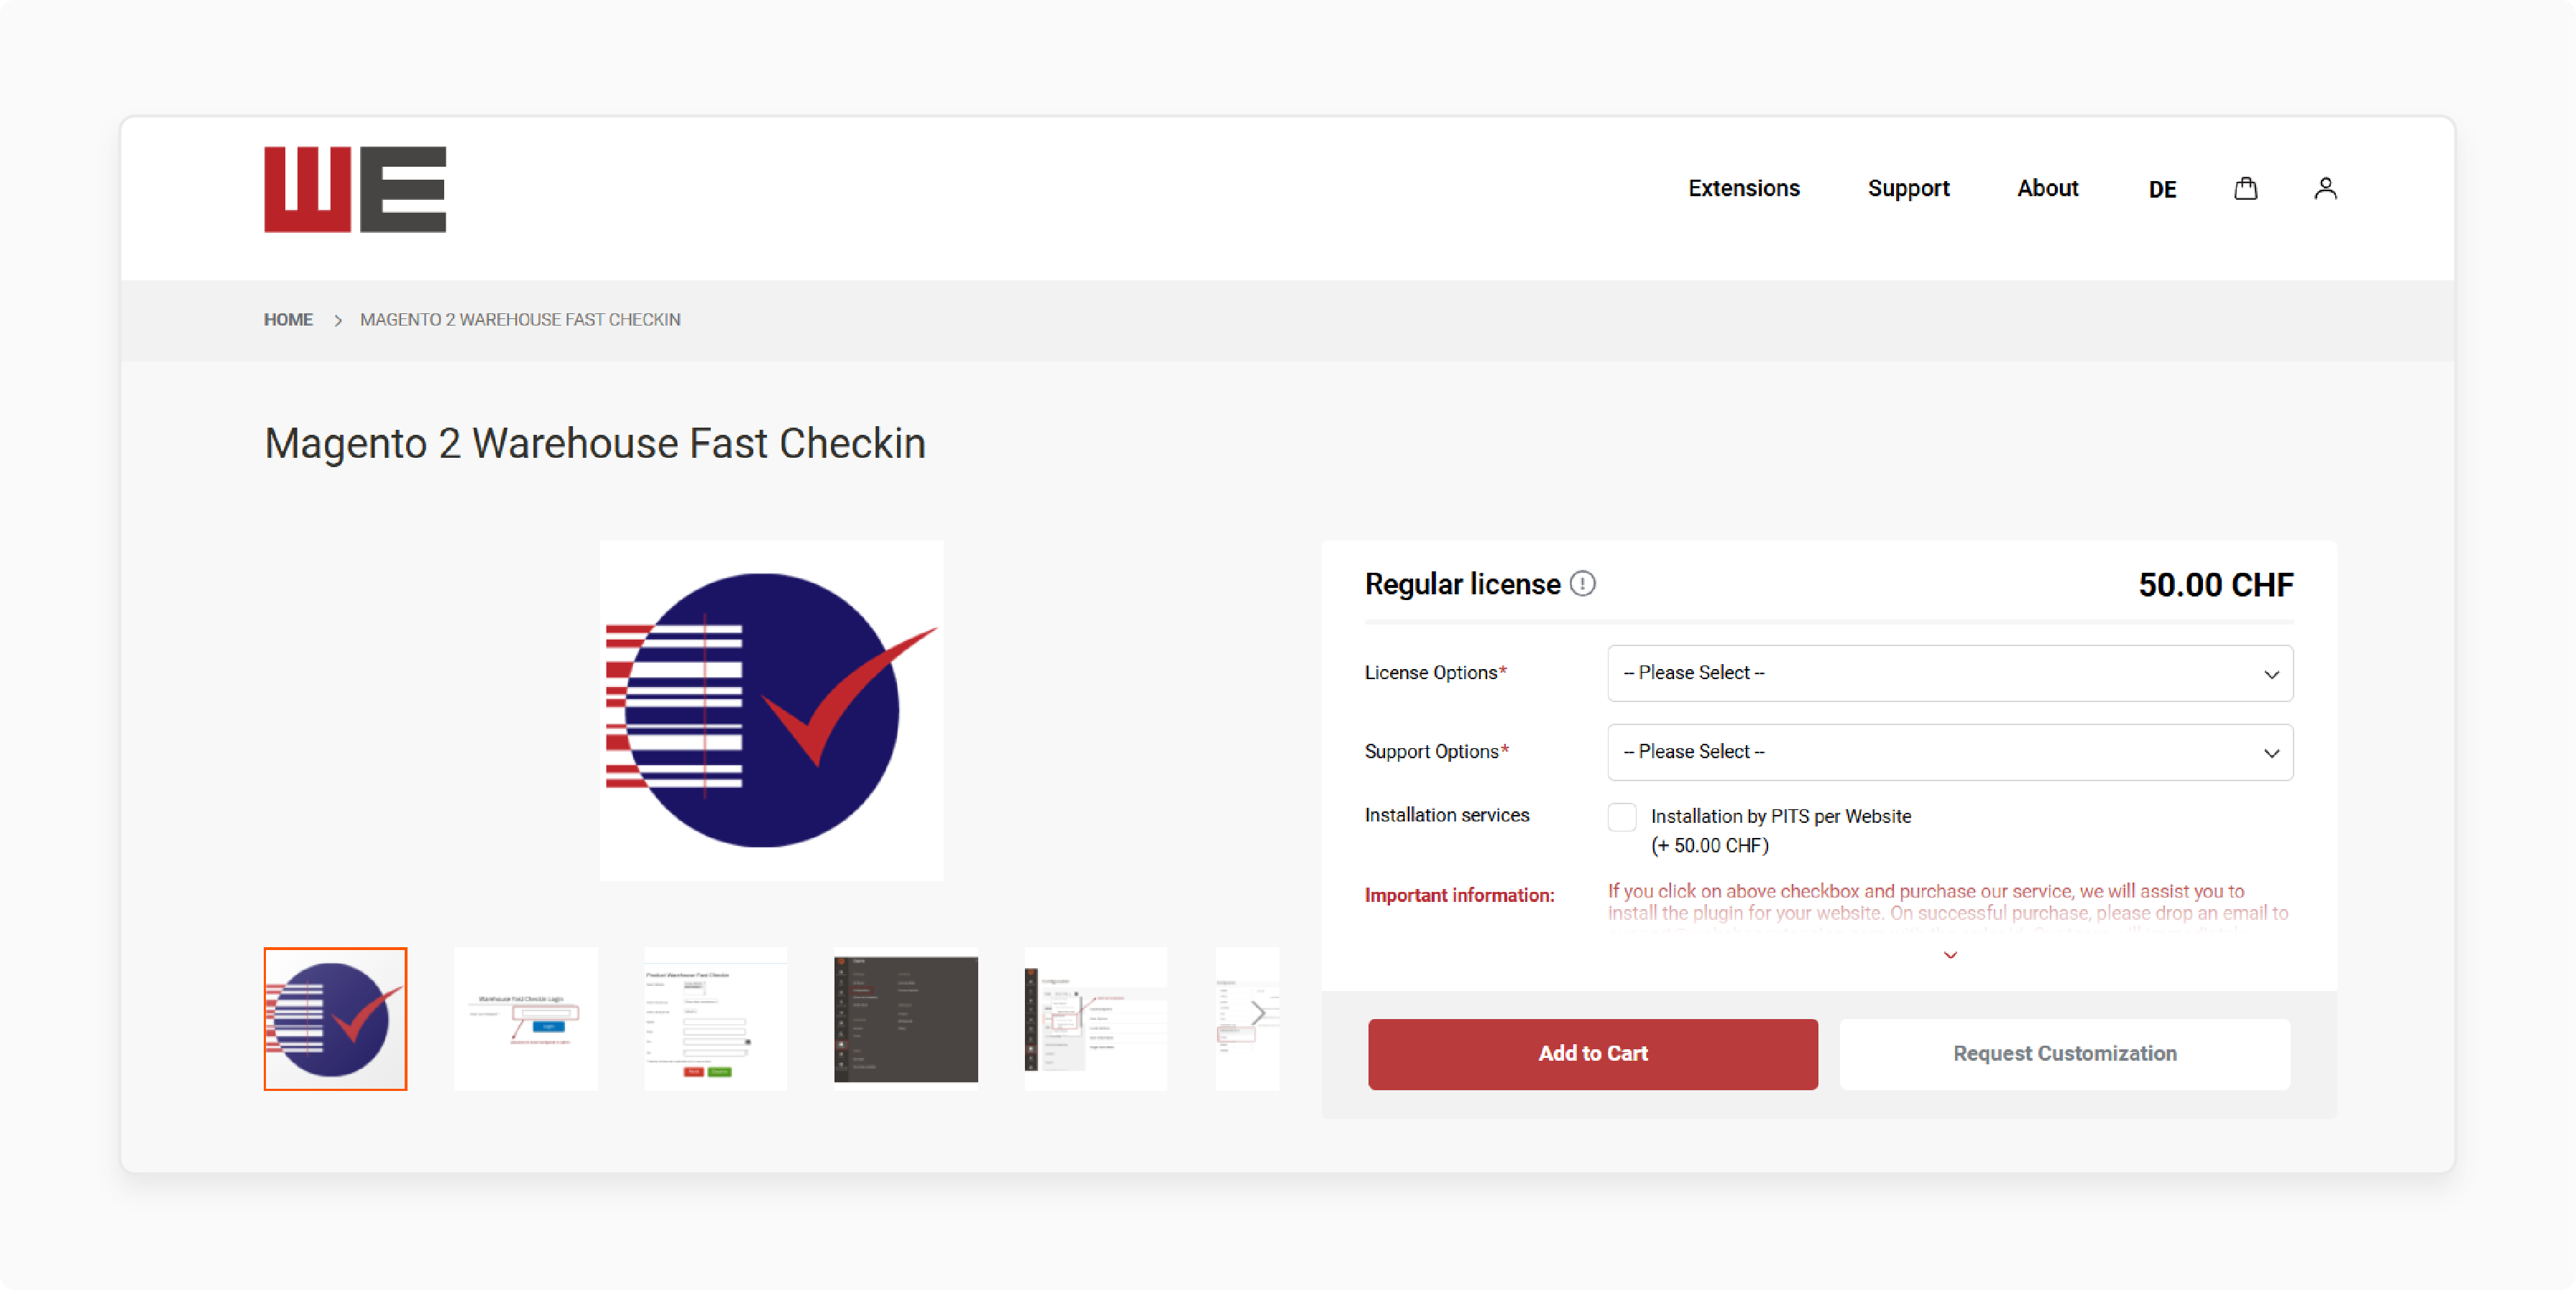Go to HOME breadcrumb link
The image size is (2576, 1290).
click(x=288, y=320)
